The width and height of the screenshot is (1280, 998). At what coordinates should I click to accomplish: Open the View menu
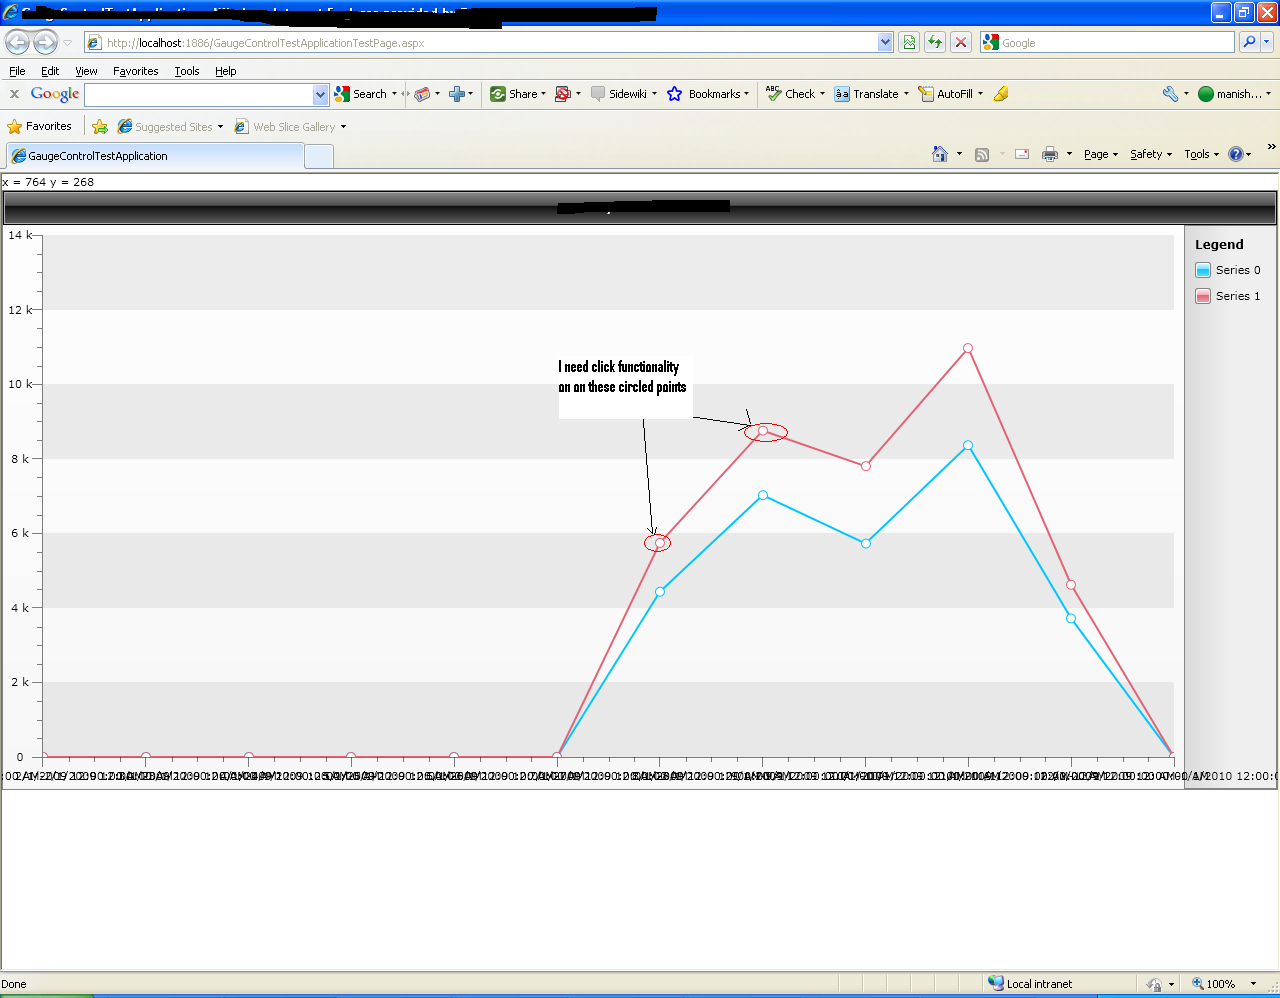(x=86, y=71)
